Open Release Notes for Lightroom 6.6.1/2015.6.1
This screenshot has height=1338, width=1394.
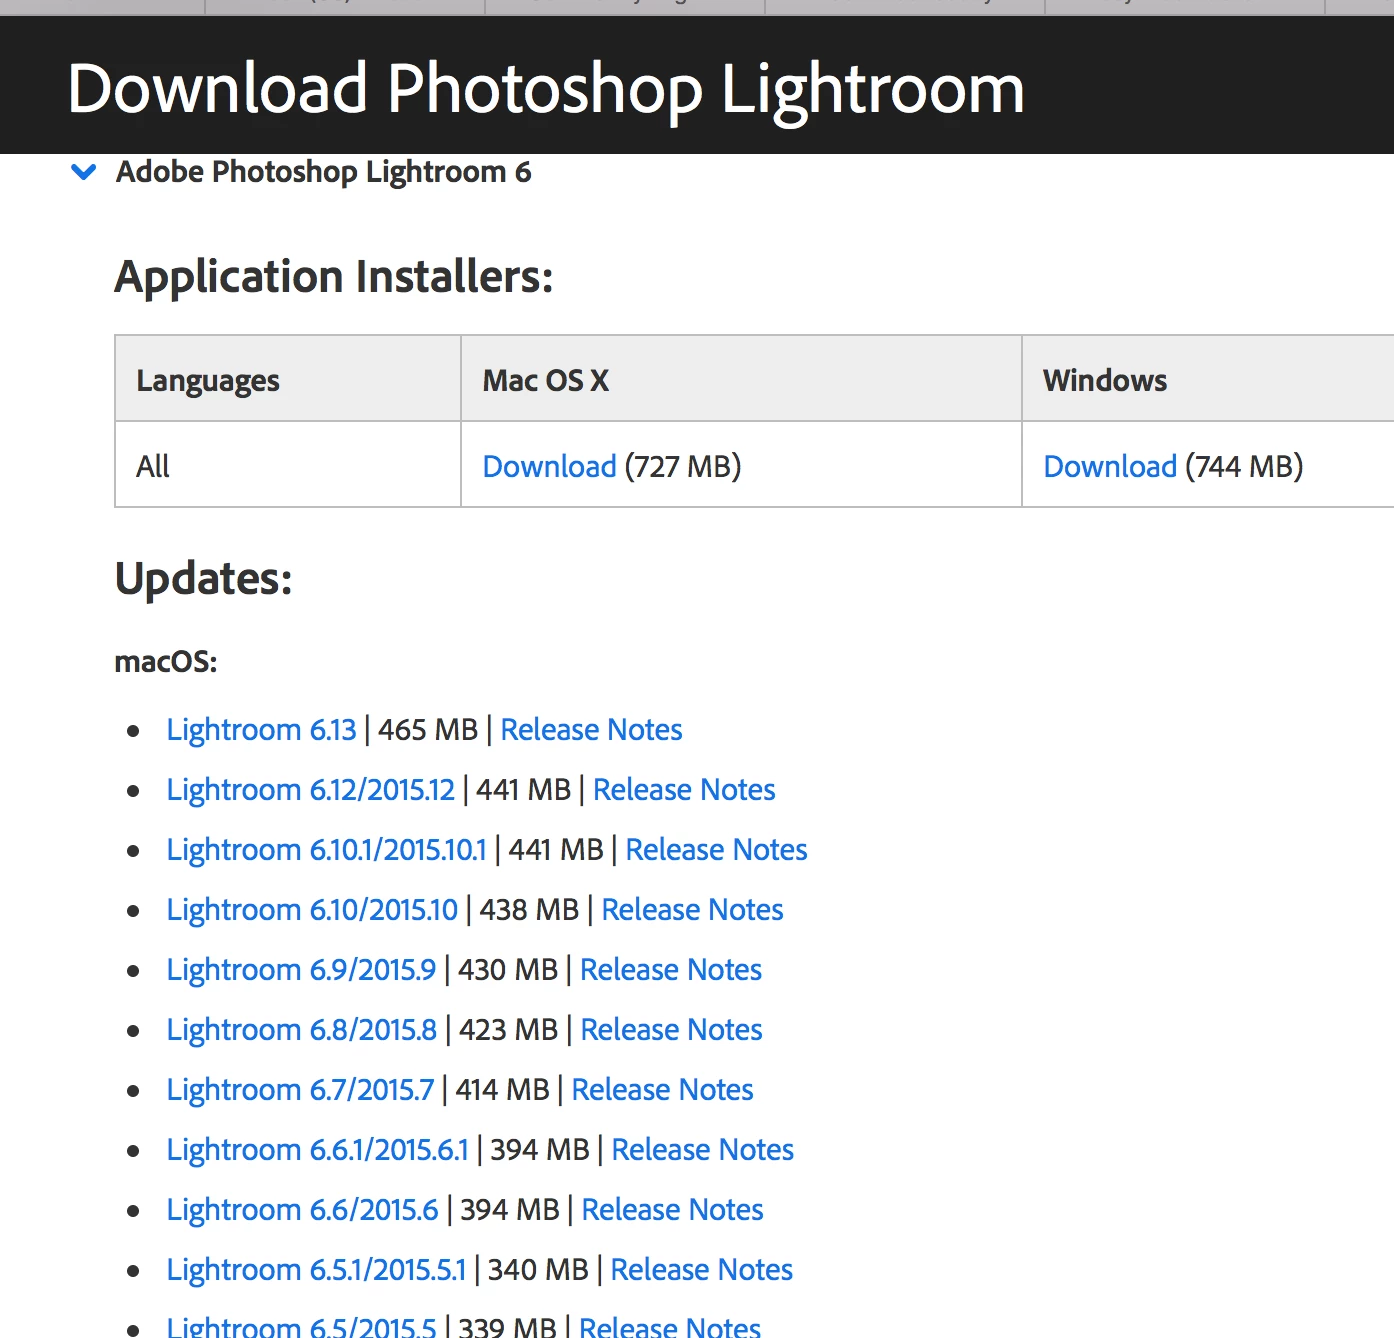tap(702, 1150)
